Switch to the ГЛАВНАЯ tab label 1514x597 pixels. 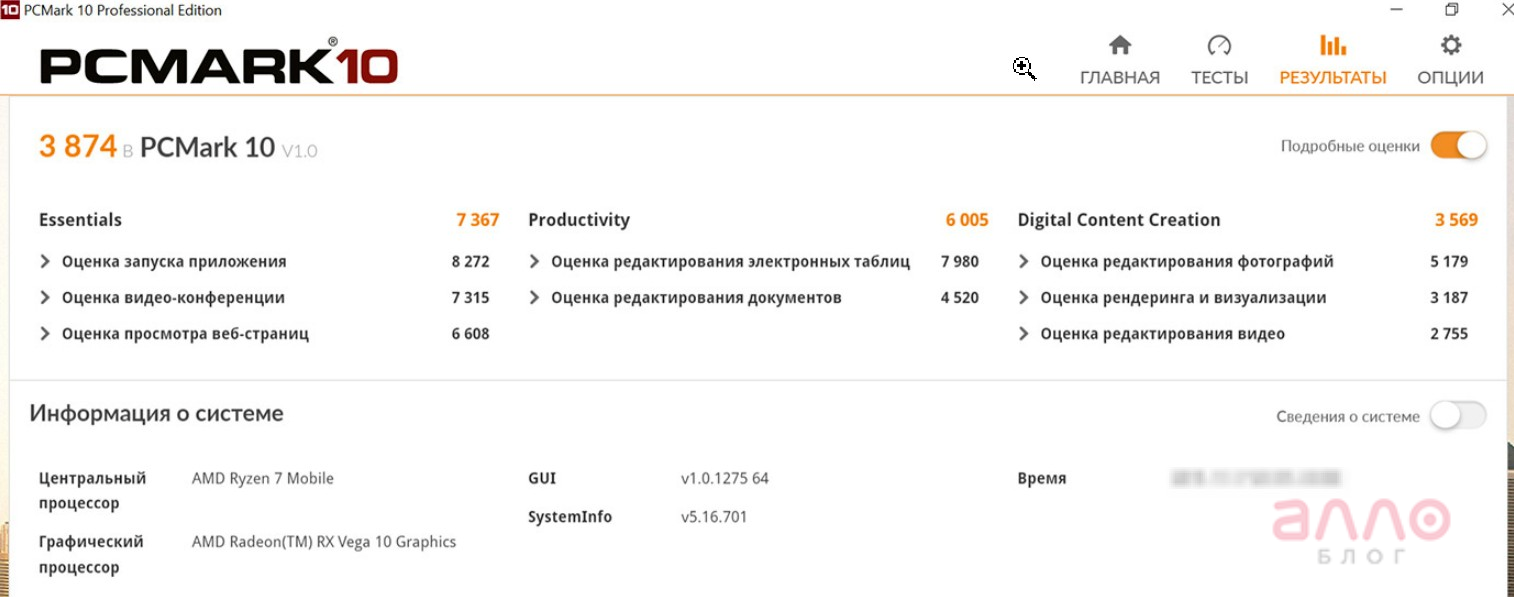click(1120, 78)
